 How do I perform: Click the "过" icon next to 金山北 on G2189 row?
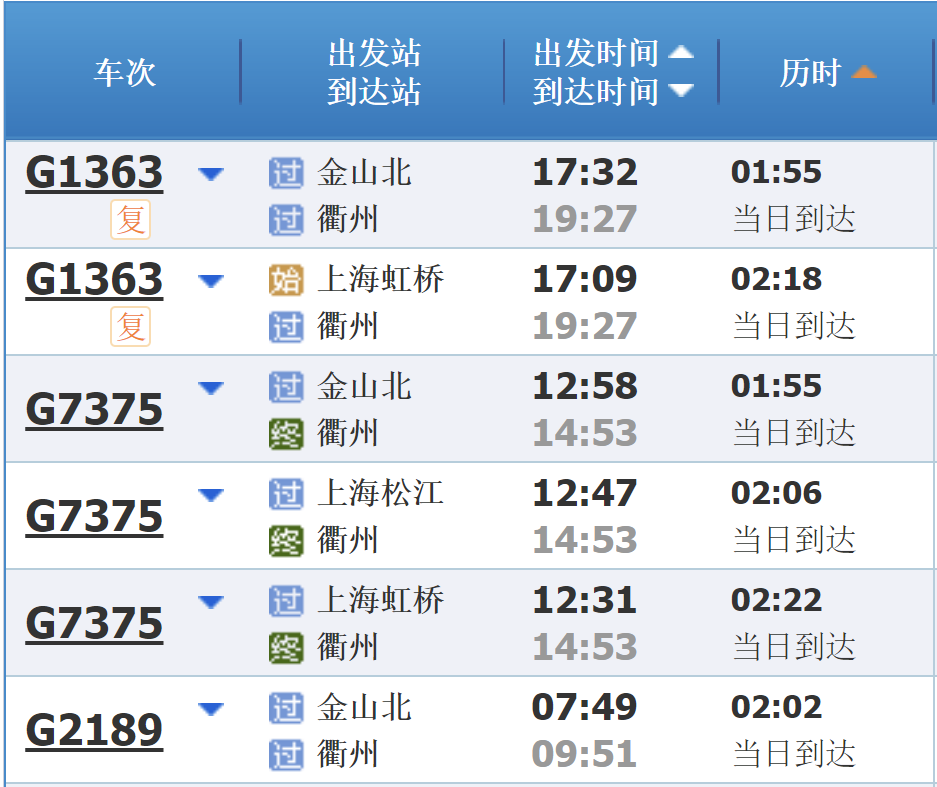tap(285, 707)
